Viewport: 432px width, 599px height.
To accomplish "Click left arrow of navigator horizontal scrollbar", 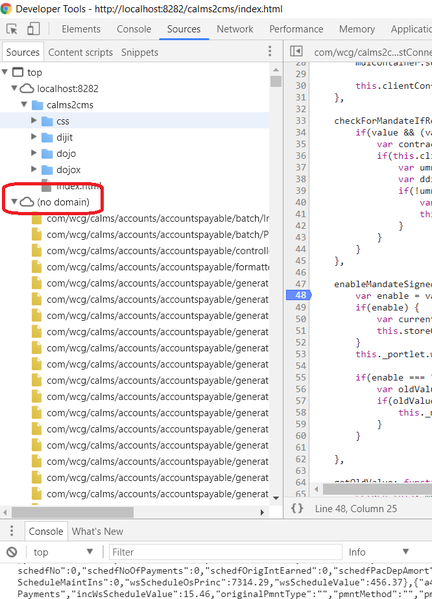I will click(x=5, y=512).
